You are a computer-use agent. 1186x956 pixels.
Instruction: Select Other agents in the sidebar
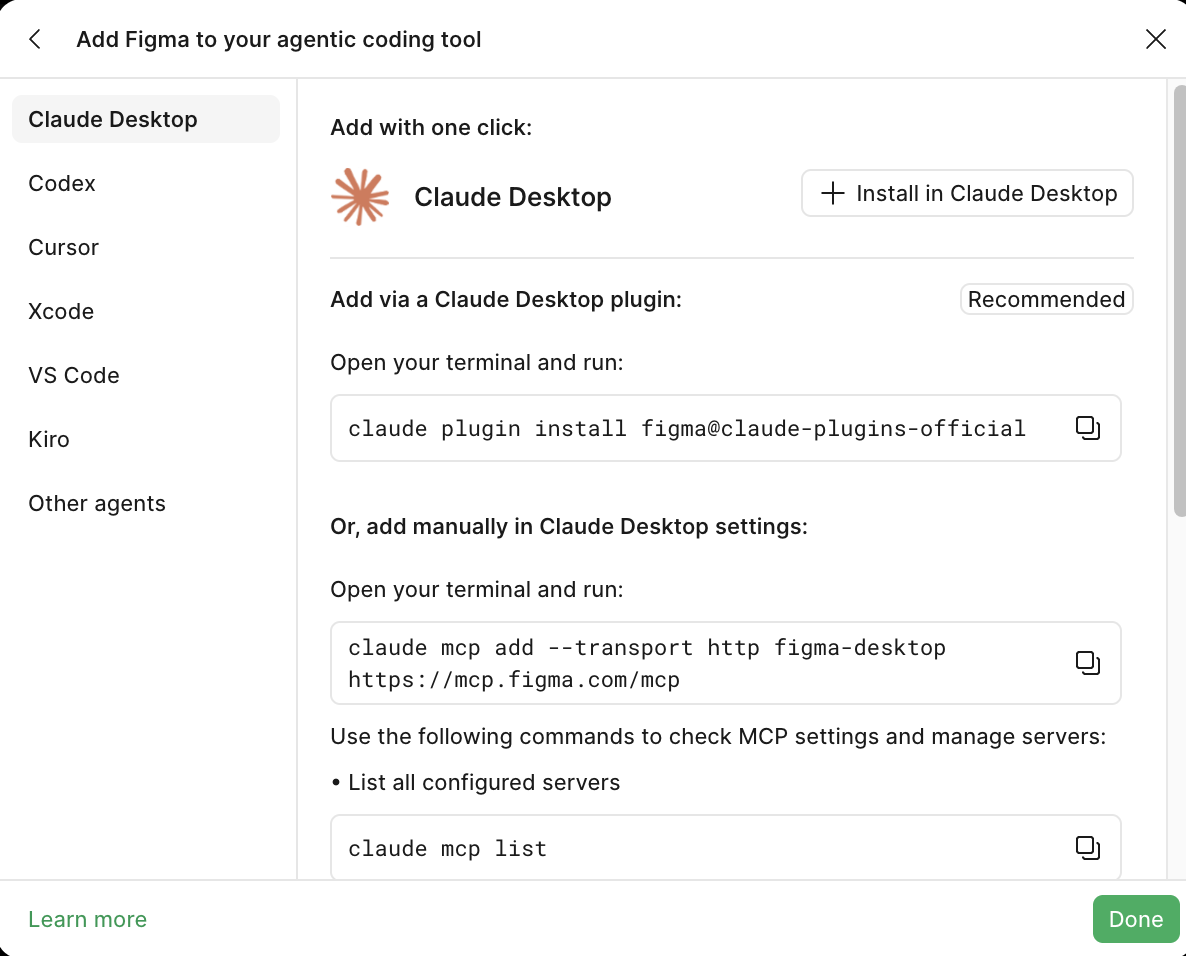97,503
